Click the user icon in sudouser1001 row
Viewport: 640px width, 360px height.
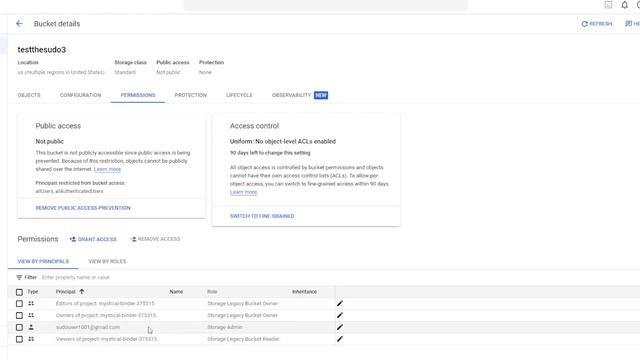[x=31, y=327]
